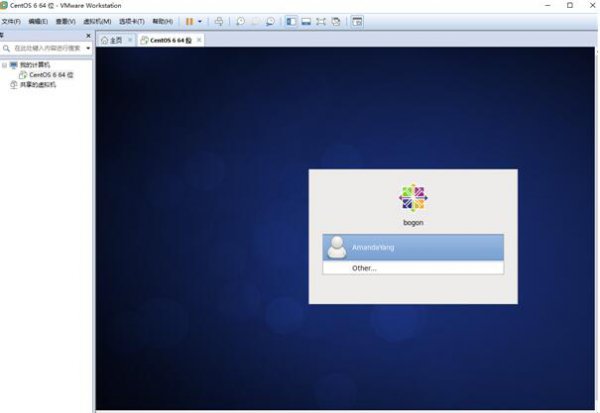Viewport: 600px width, 413px height.
Task: Open the 选项卡(T) menu
Action: [x=132, y=21]
